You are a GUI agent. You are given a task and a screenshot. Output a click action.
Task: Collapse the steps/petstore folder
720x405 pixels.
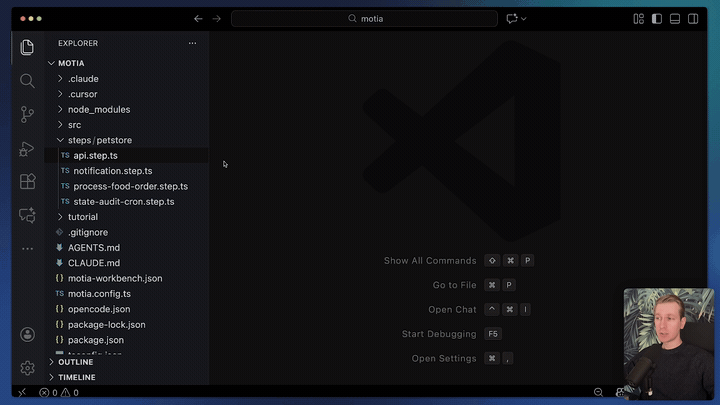pos(99,140)
